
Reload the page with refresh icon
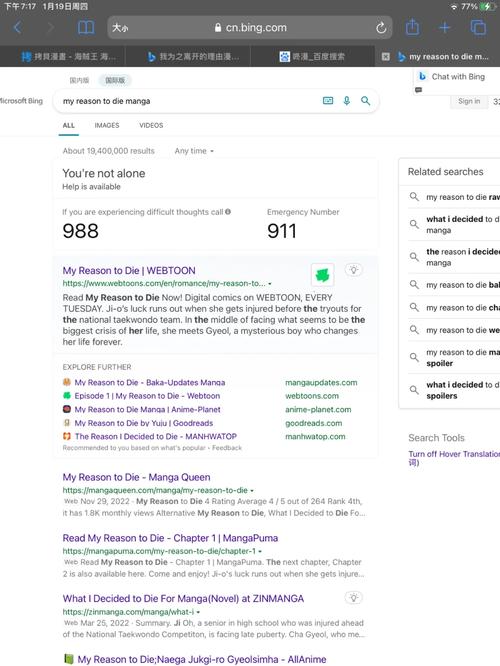tap(381, 28)
